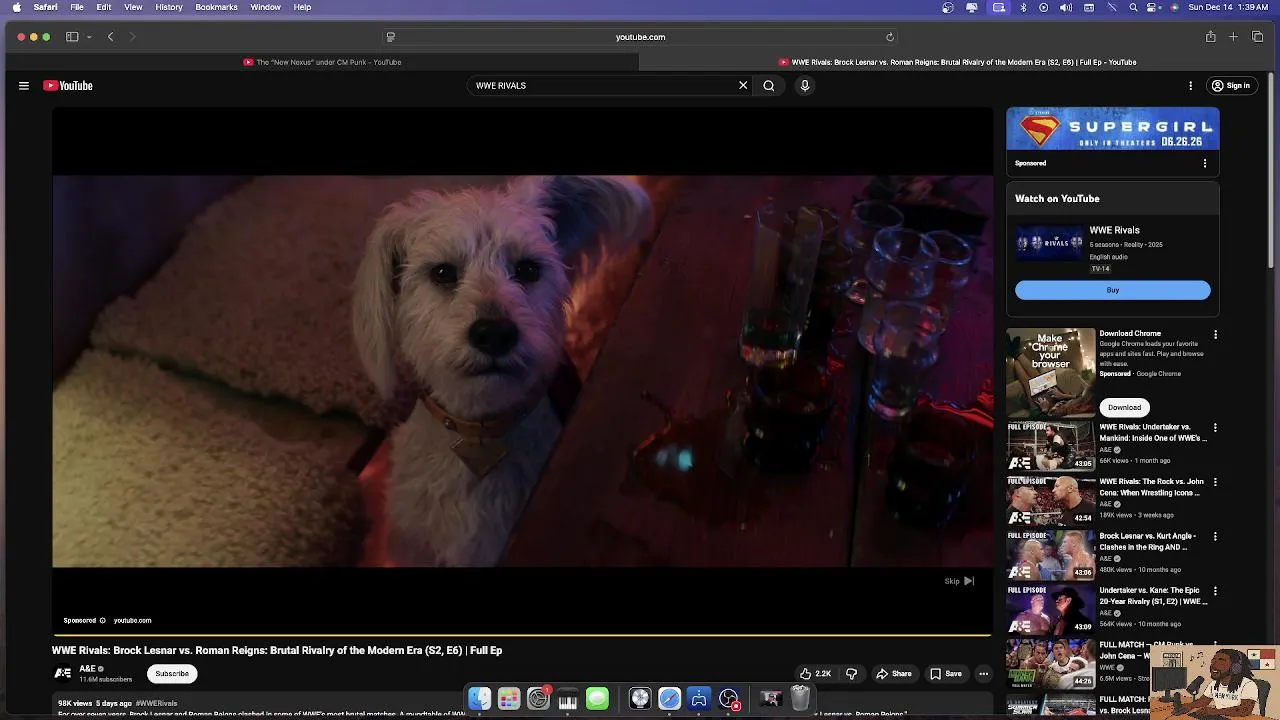Screen dimensions: 1280x720
Task: Open Bluetooth status in menu bar
Action: coord(1022,7)
